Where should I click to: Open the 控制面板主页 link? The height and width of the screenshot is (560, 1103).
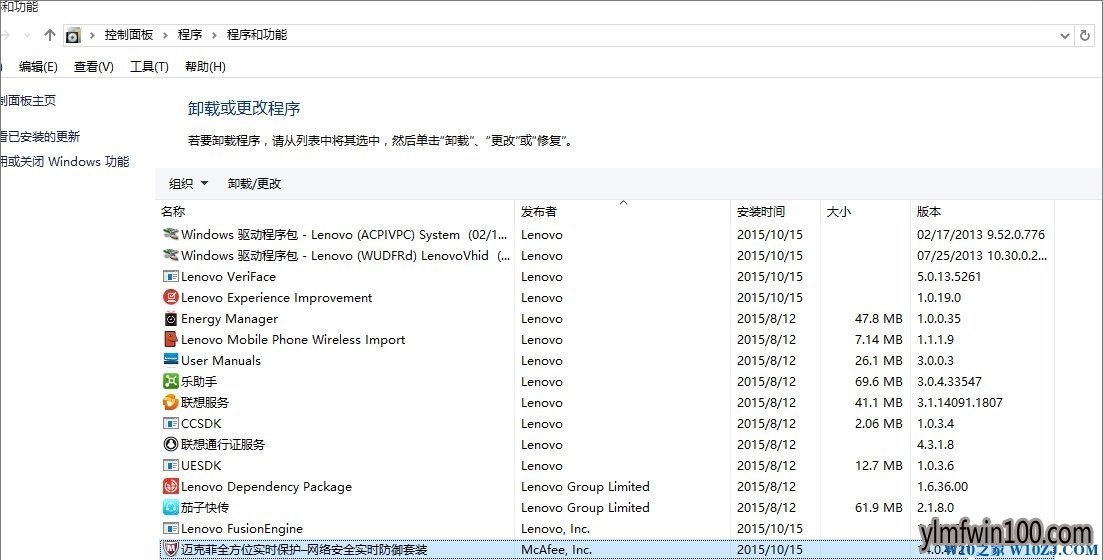(x=28, y=101)
